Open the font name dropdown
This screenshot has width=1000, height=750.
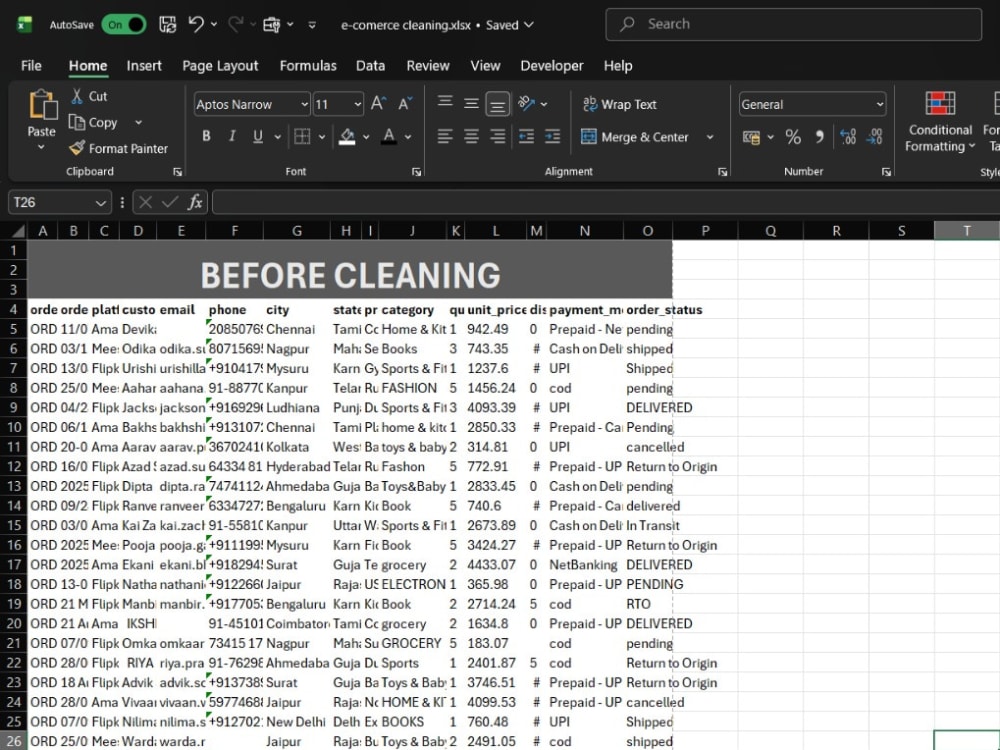(304, 104)
